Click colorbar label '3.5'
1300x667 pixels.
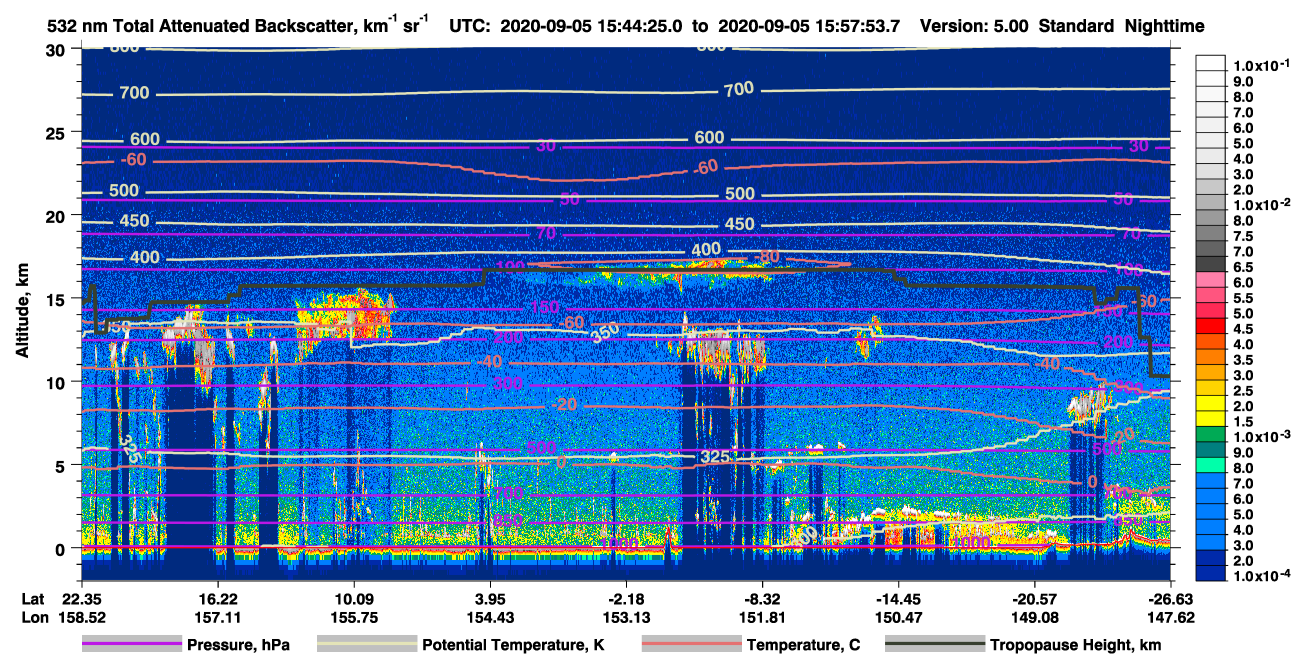tap(1244, 360)
